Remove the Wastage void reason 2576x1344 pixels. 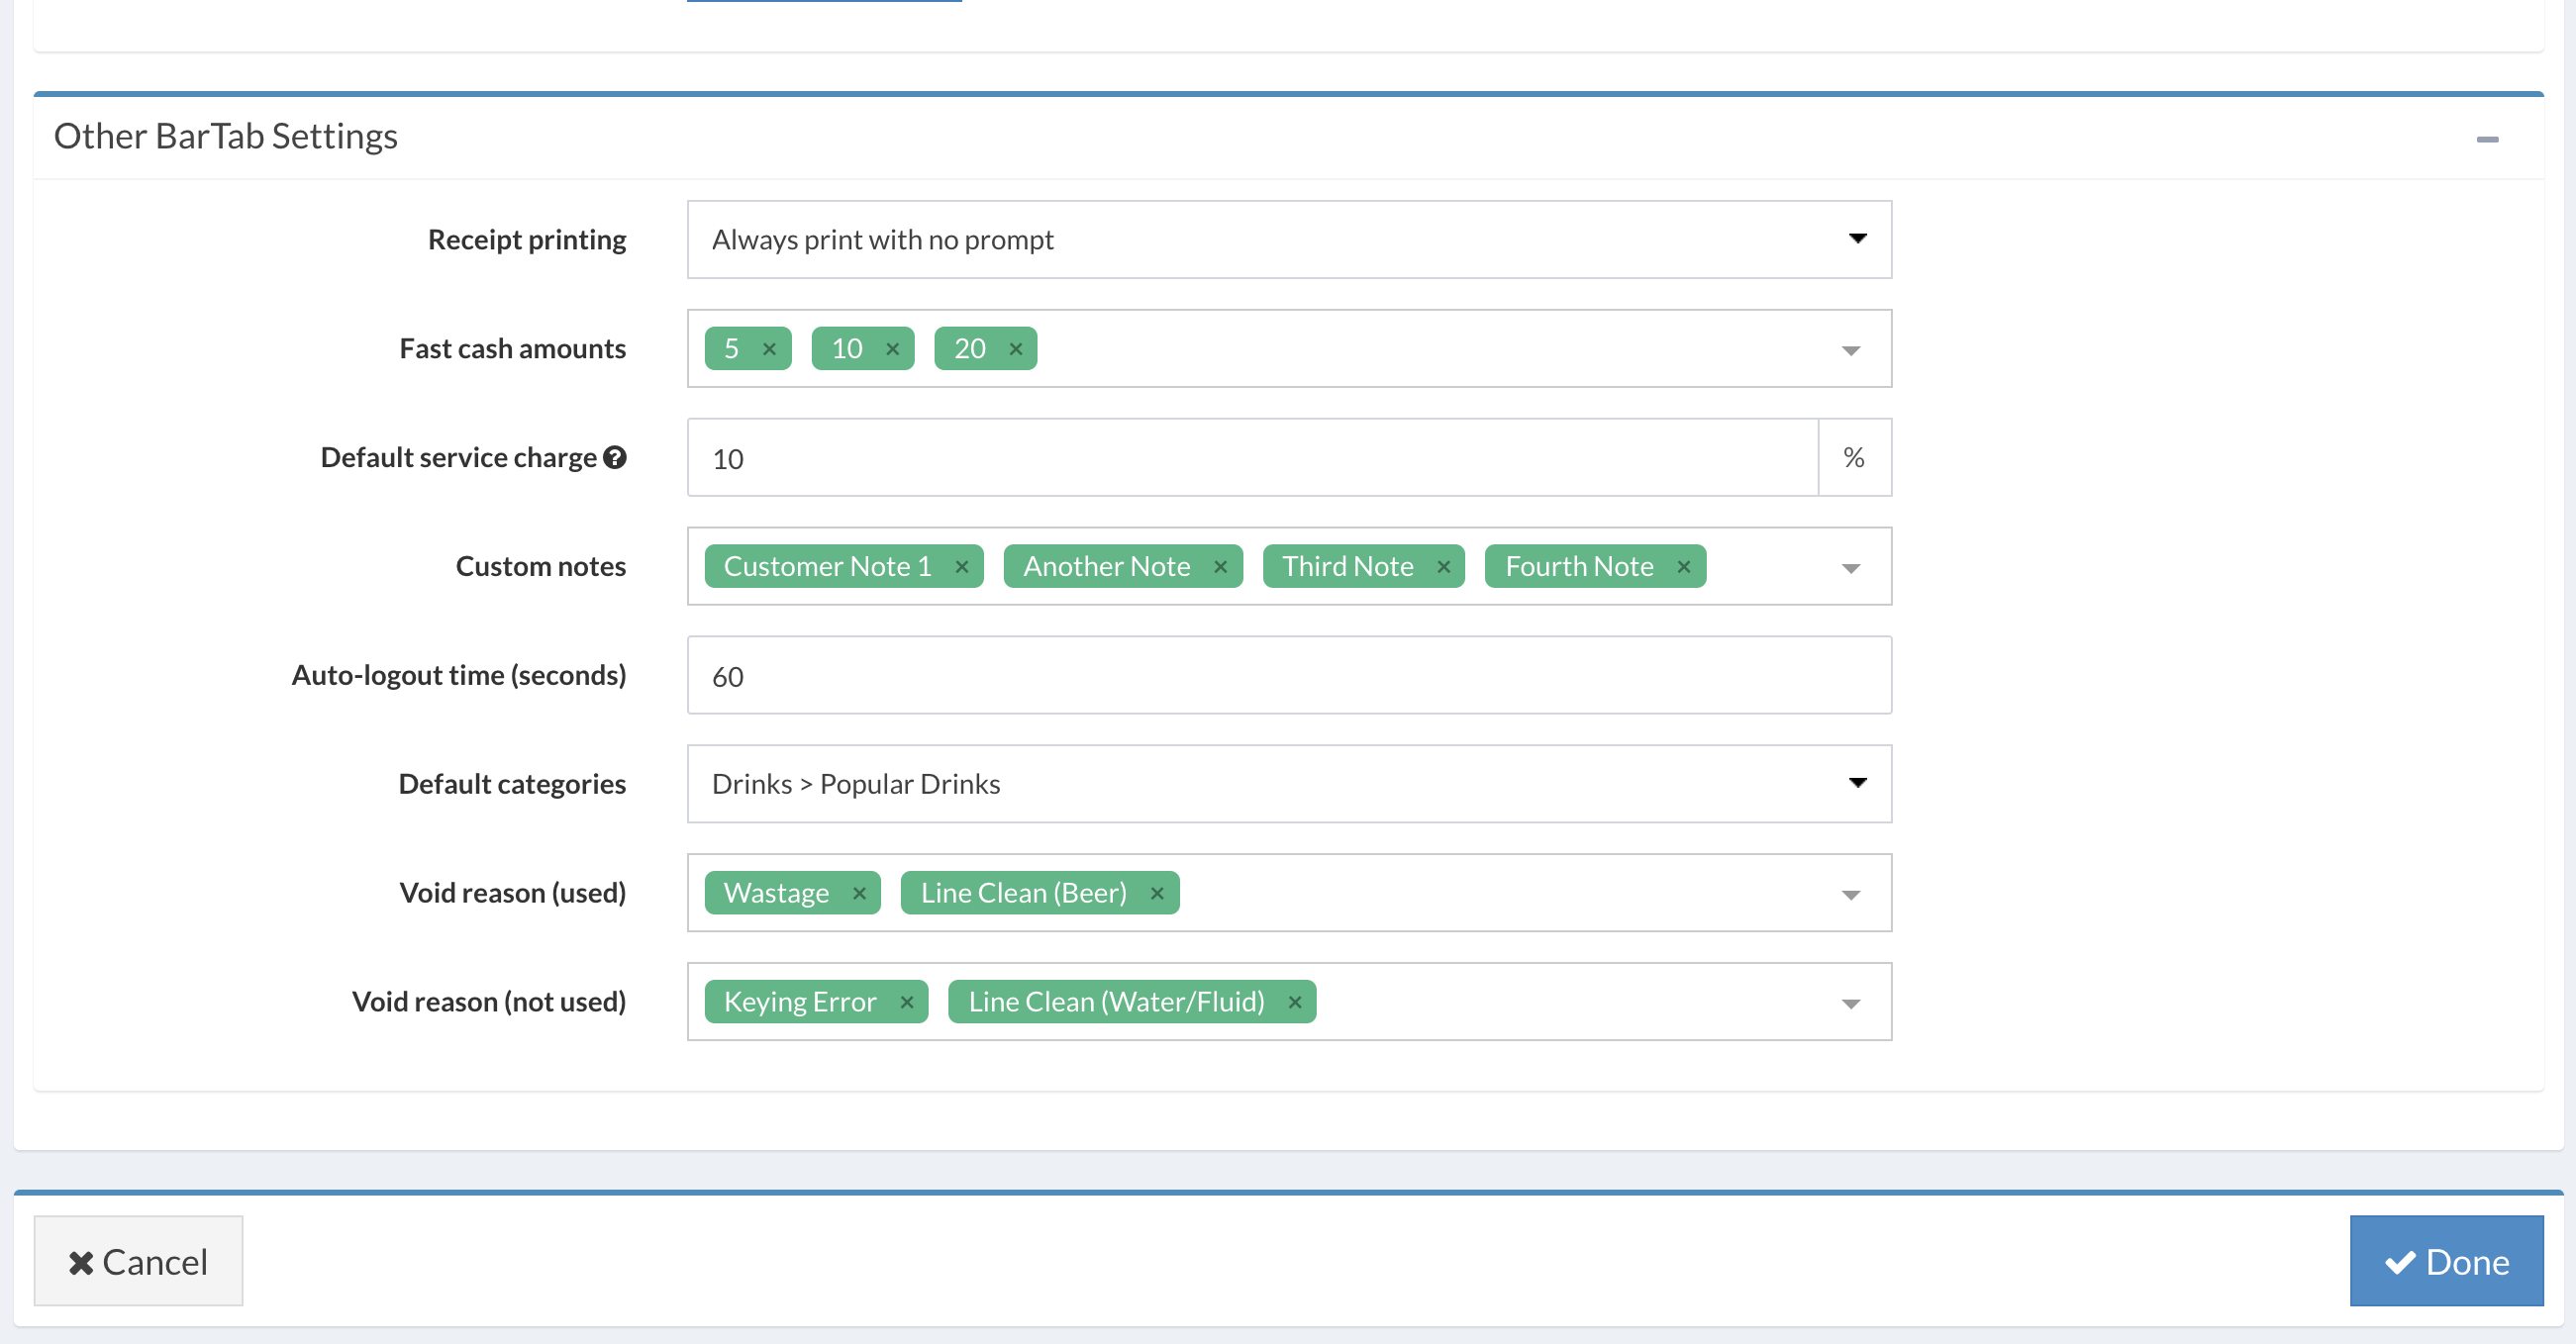pyautogui.click(x=858, y=893)
